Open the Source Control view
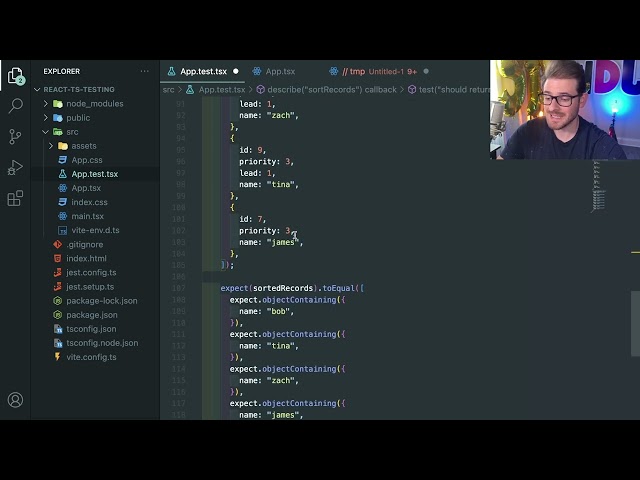 click(15, 137)
